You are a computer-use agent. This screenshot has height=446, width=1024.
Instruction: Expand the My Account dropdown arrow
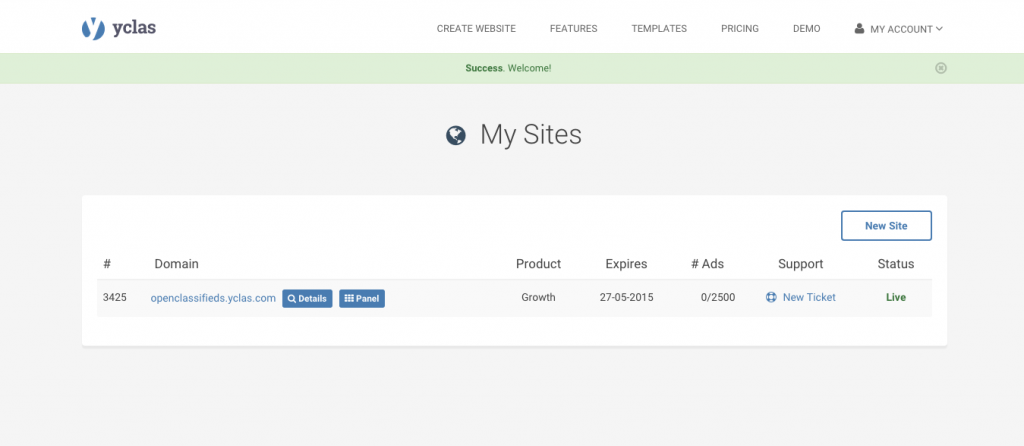coord(939,29)
